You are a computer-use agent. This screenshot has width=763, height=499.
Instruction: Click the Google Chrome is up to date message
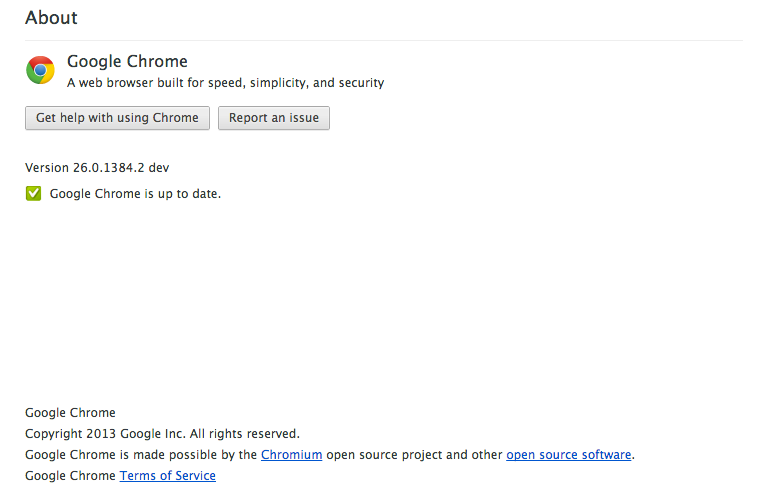coord(135,194)
